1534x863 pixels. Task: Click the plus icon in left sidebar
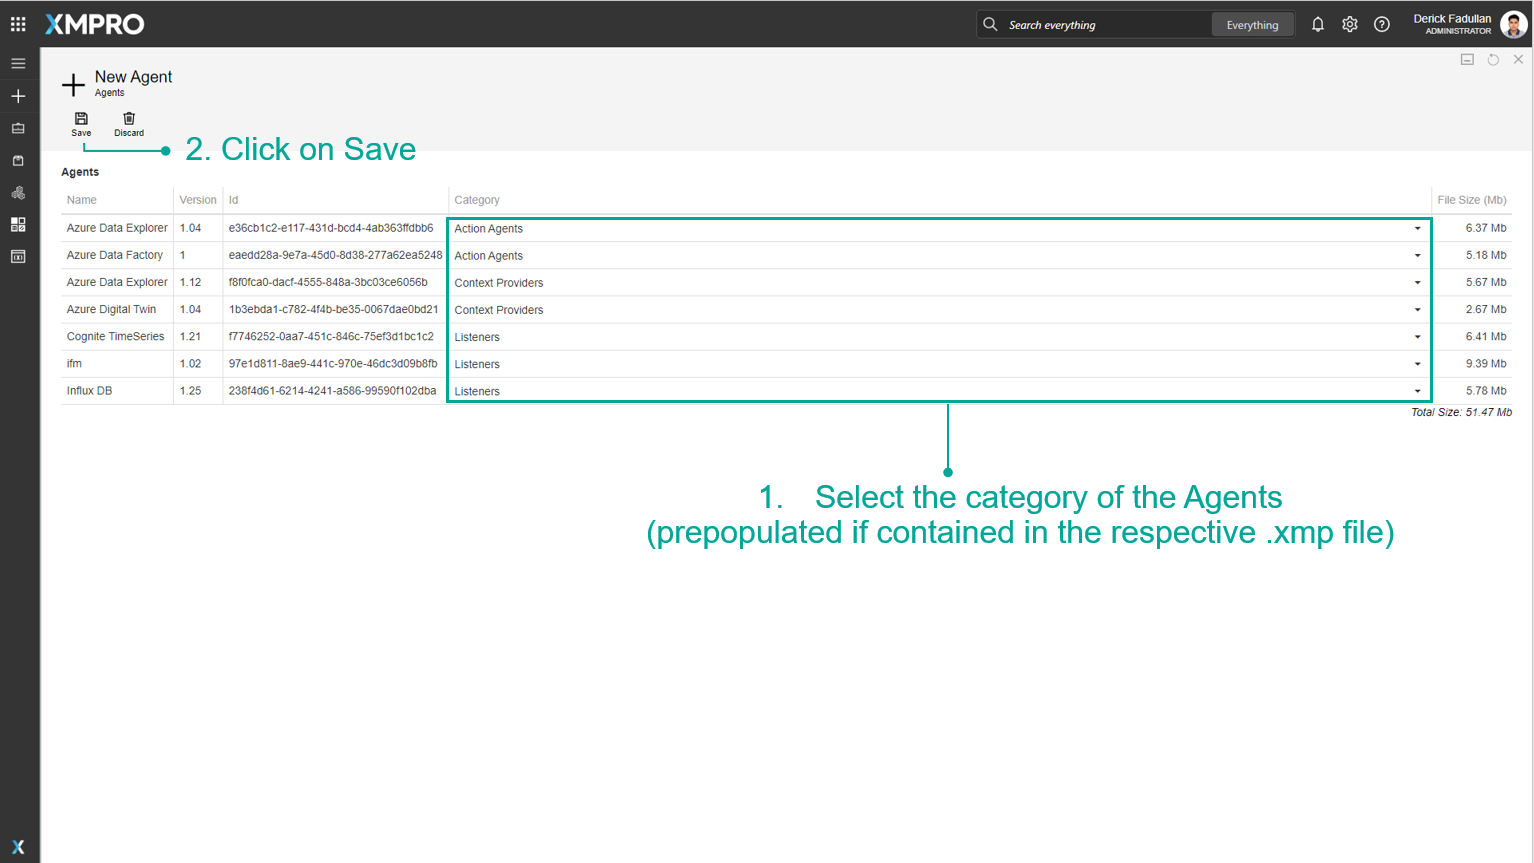click(x=18, y=96)
